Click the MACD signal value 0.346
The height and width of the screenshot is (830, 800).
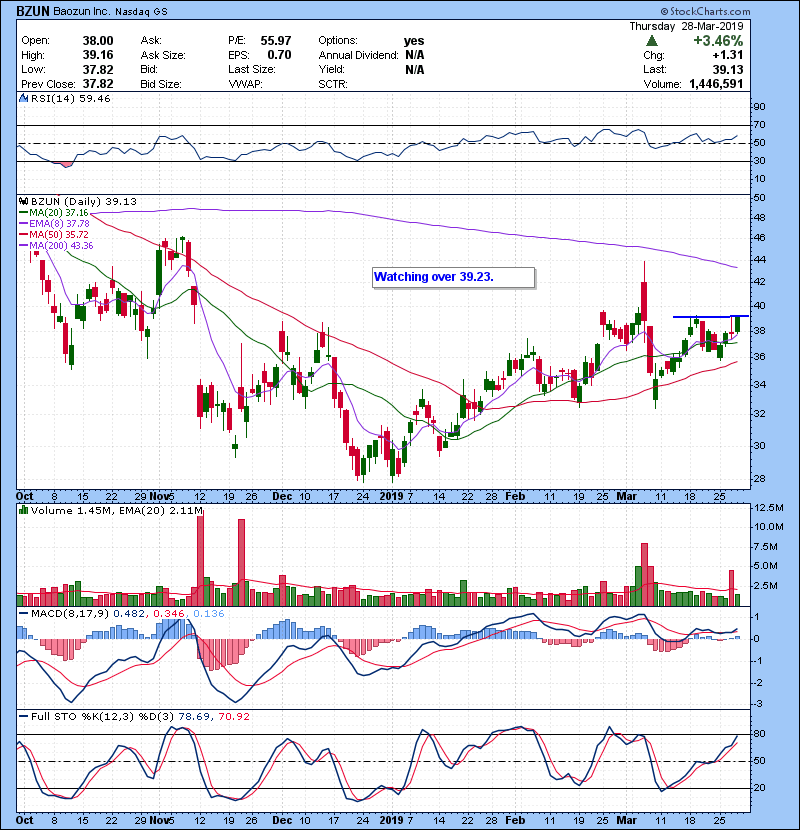point(169,614)
